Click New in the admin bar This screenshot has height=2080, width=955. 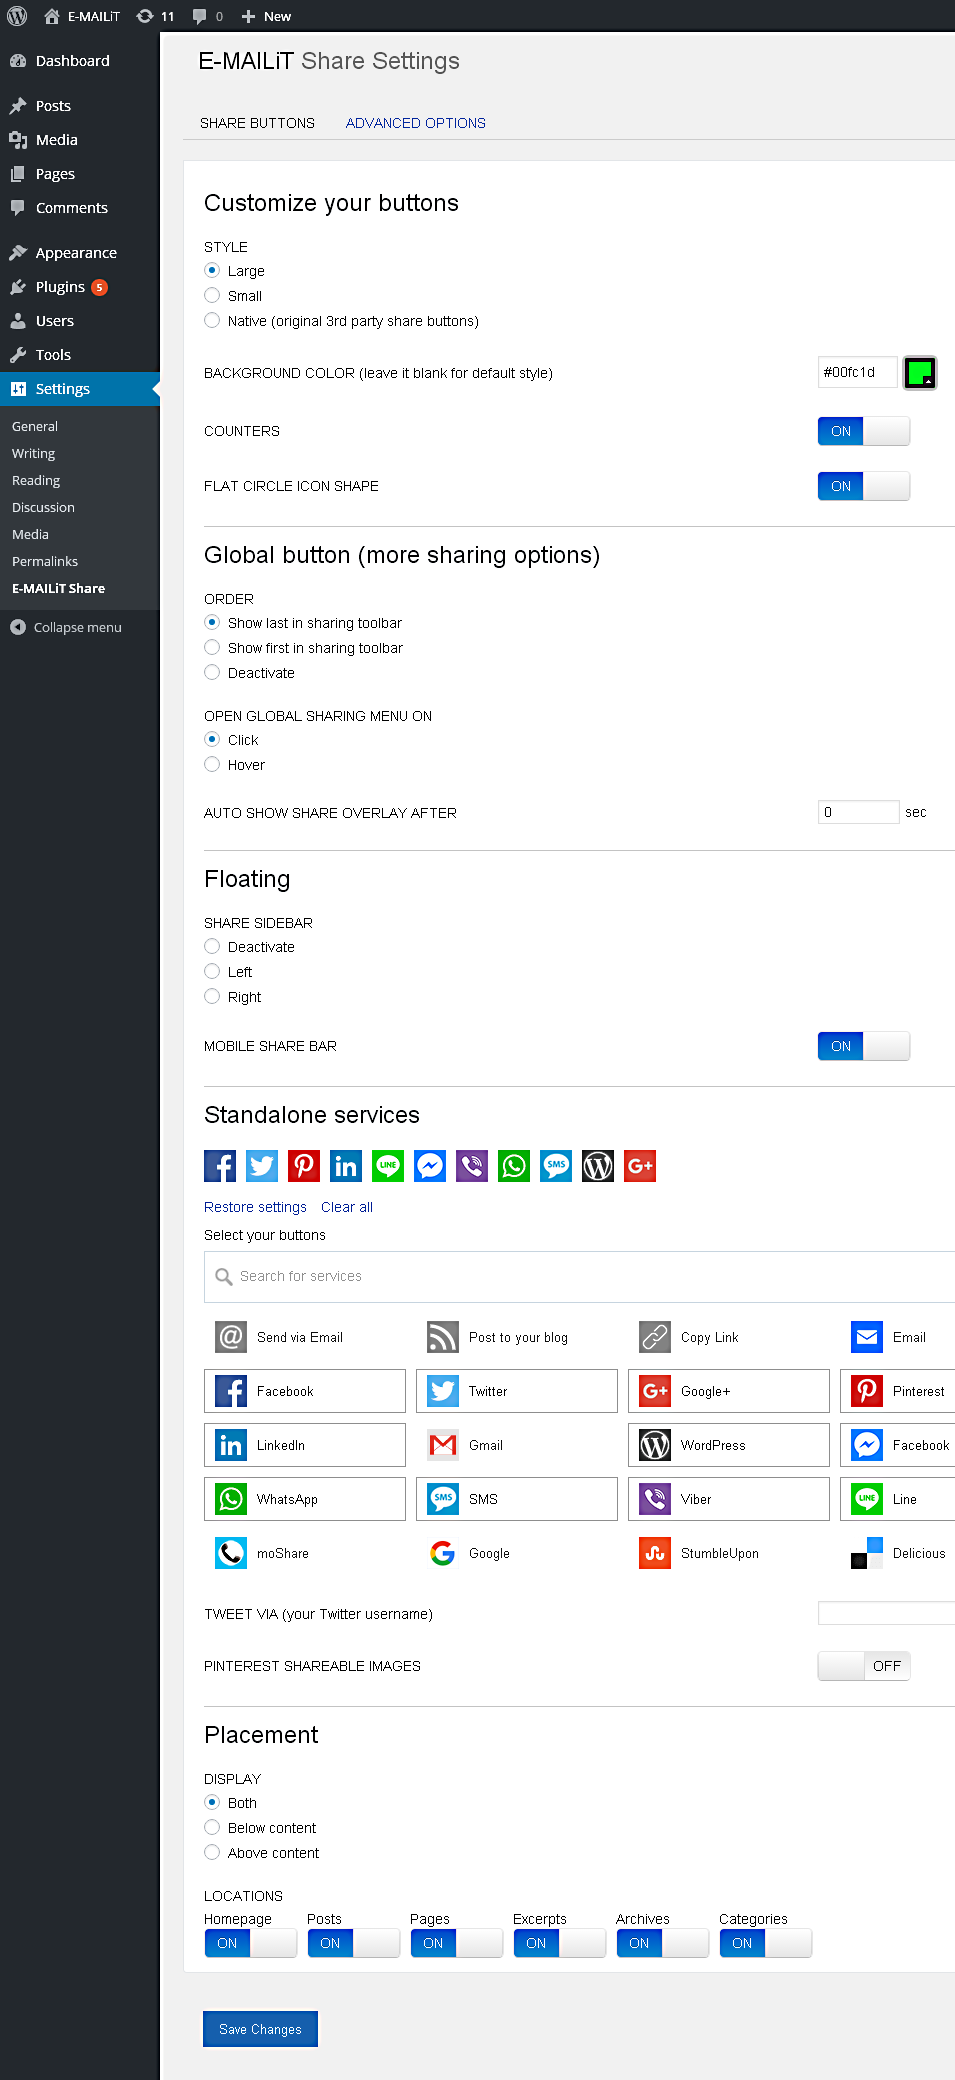tap(267, 16)
